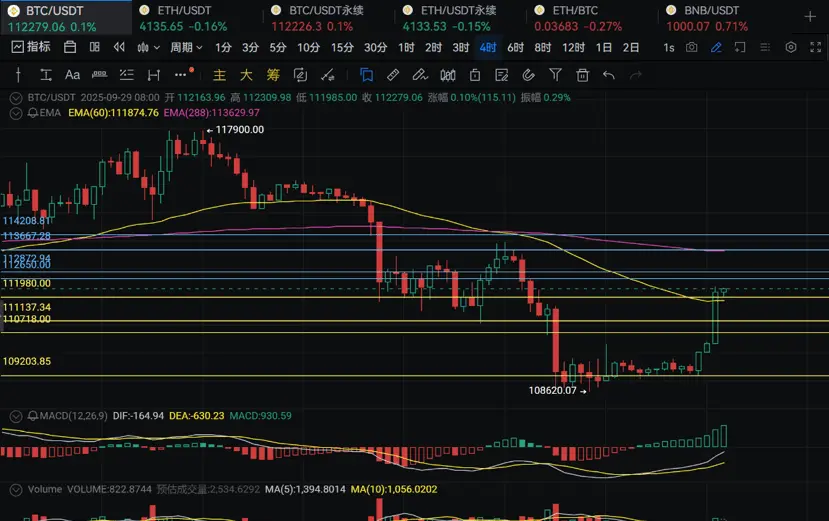This screenshot has height=521, width=829.
Task: Click the trend line swap icon
Action: click(x=327, y=75)
